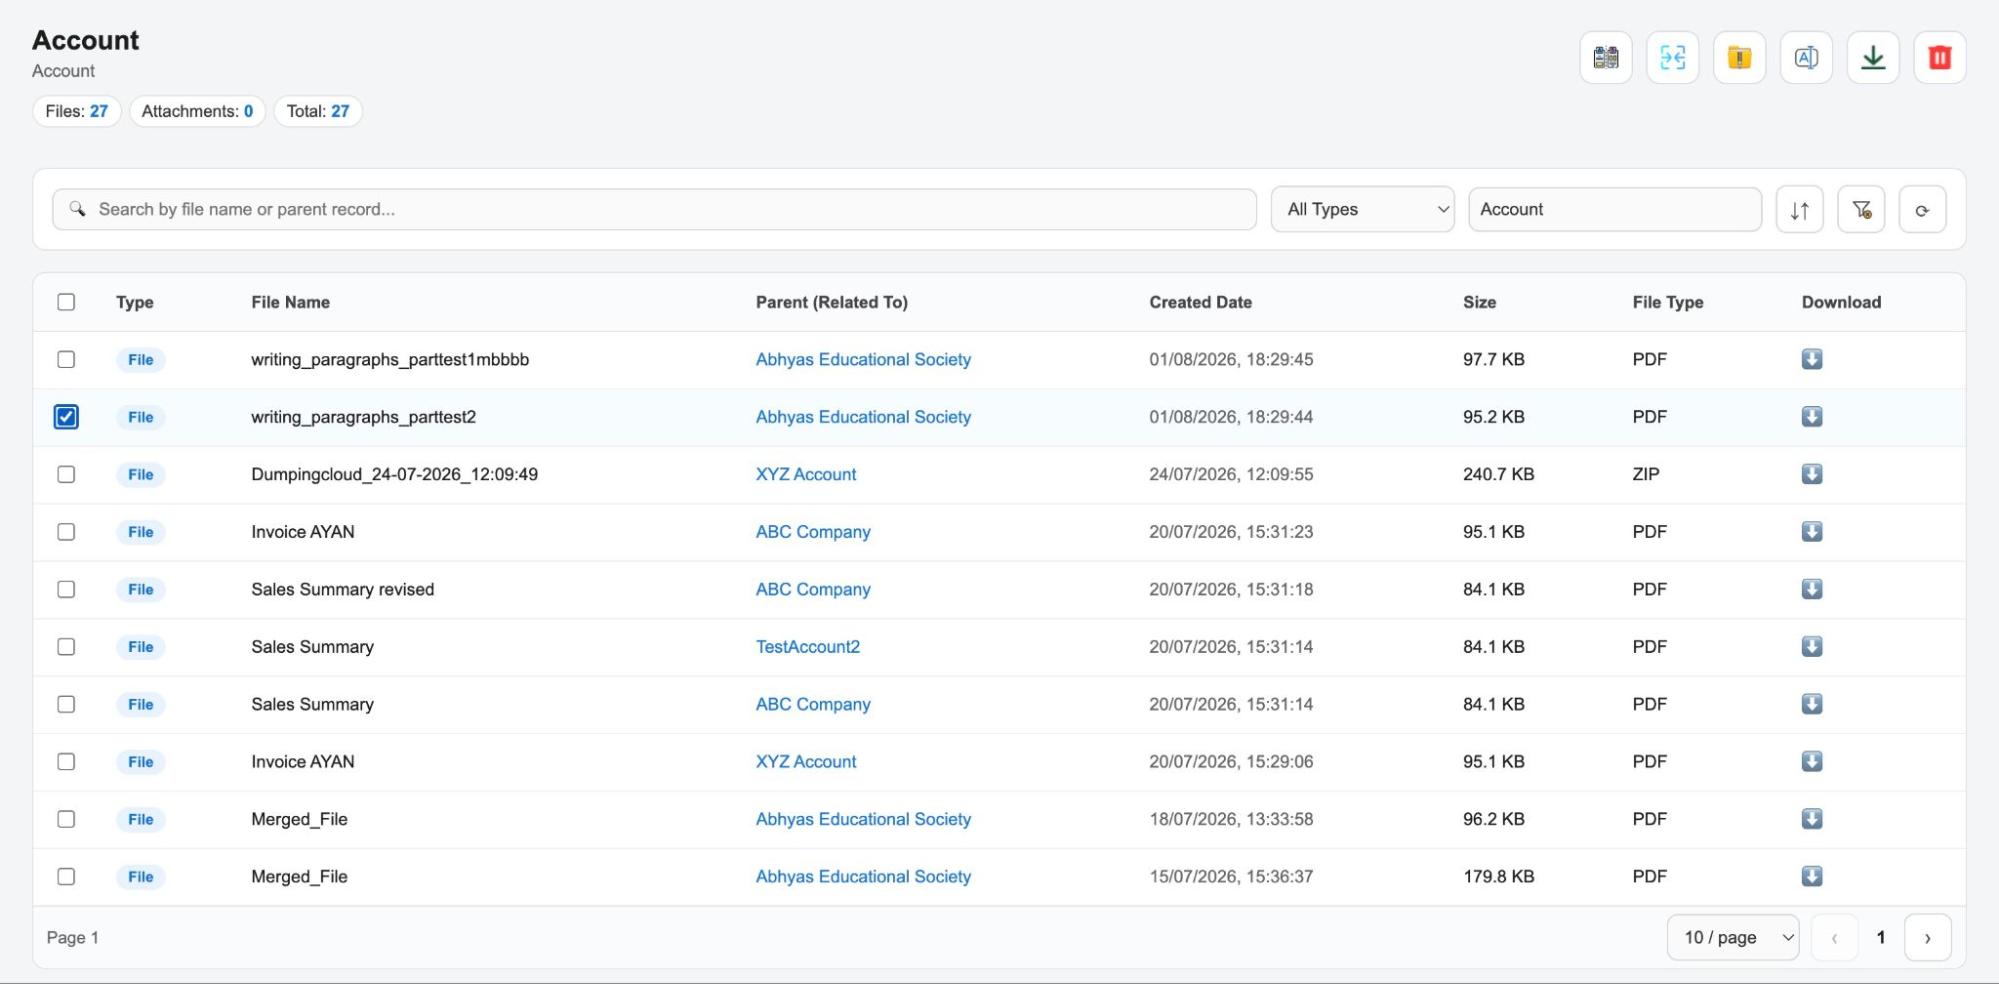The height and width of the screenshot is (984, 1999).
Task: Download writing_paragraphs_parttest2 using its row icon
Action: coord(1812,417)
